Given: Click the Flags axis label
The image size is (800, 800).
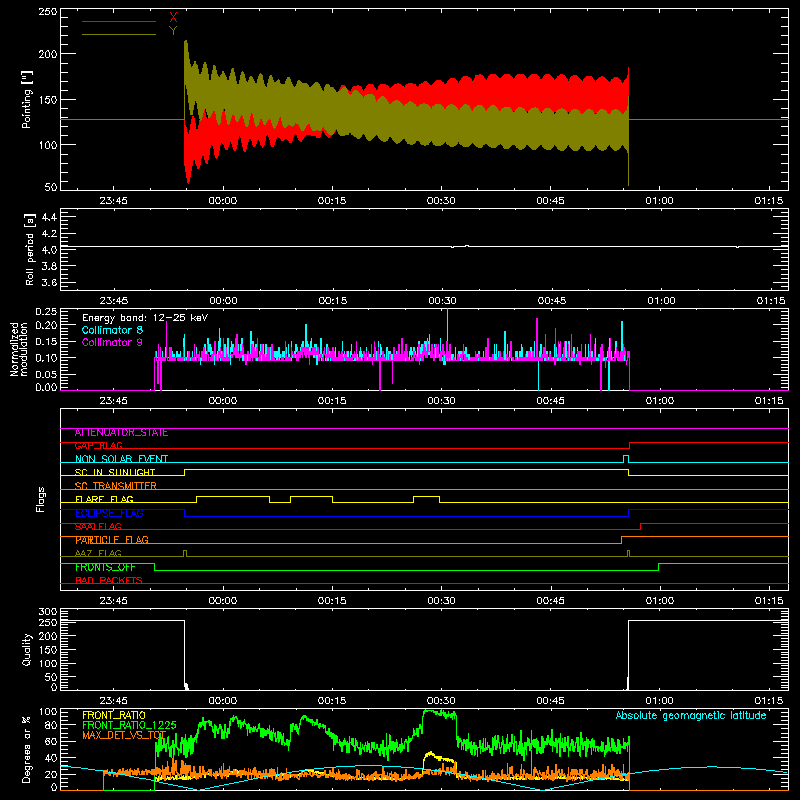Looking at the screenshot, I should (40, 499).
